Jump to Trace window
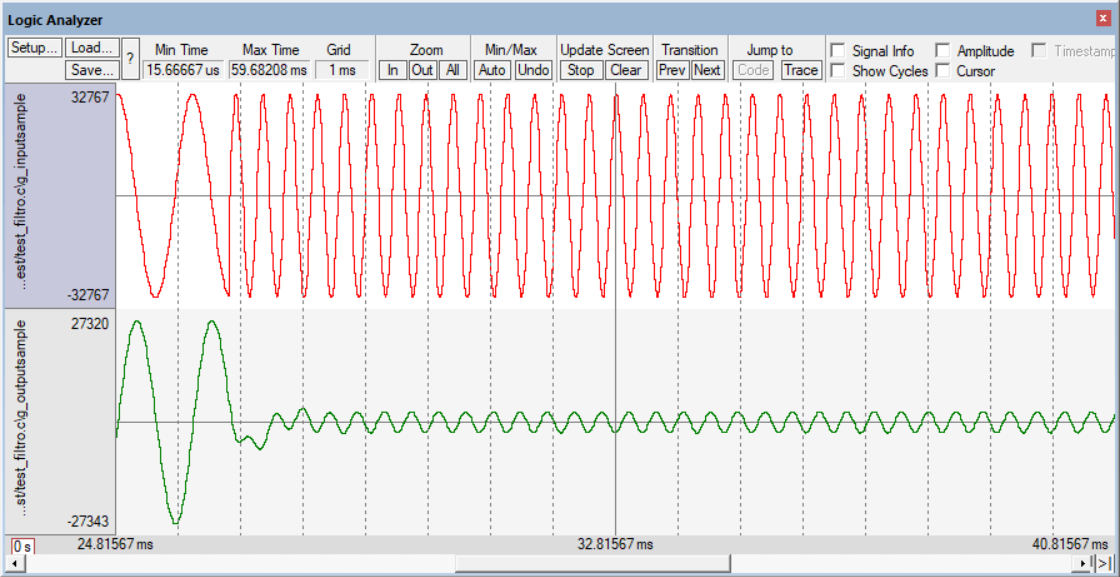This screenshot has width=1120, height=577. (800, 70)
